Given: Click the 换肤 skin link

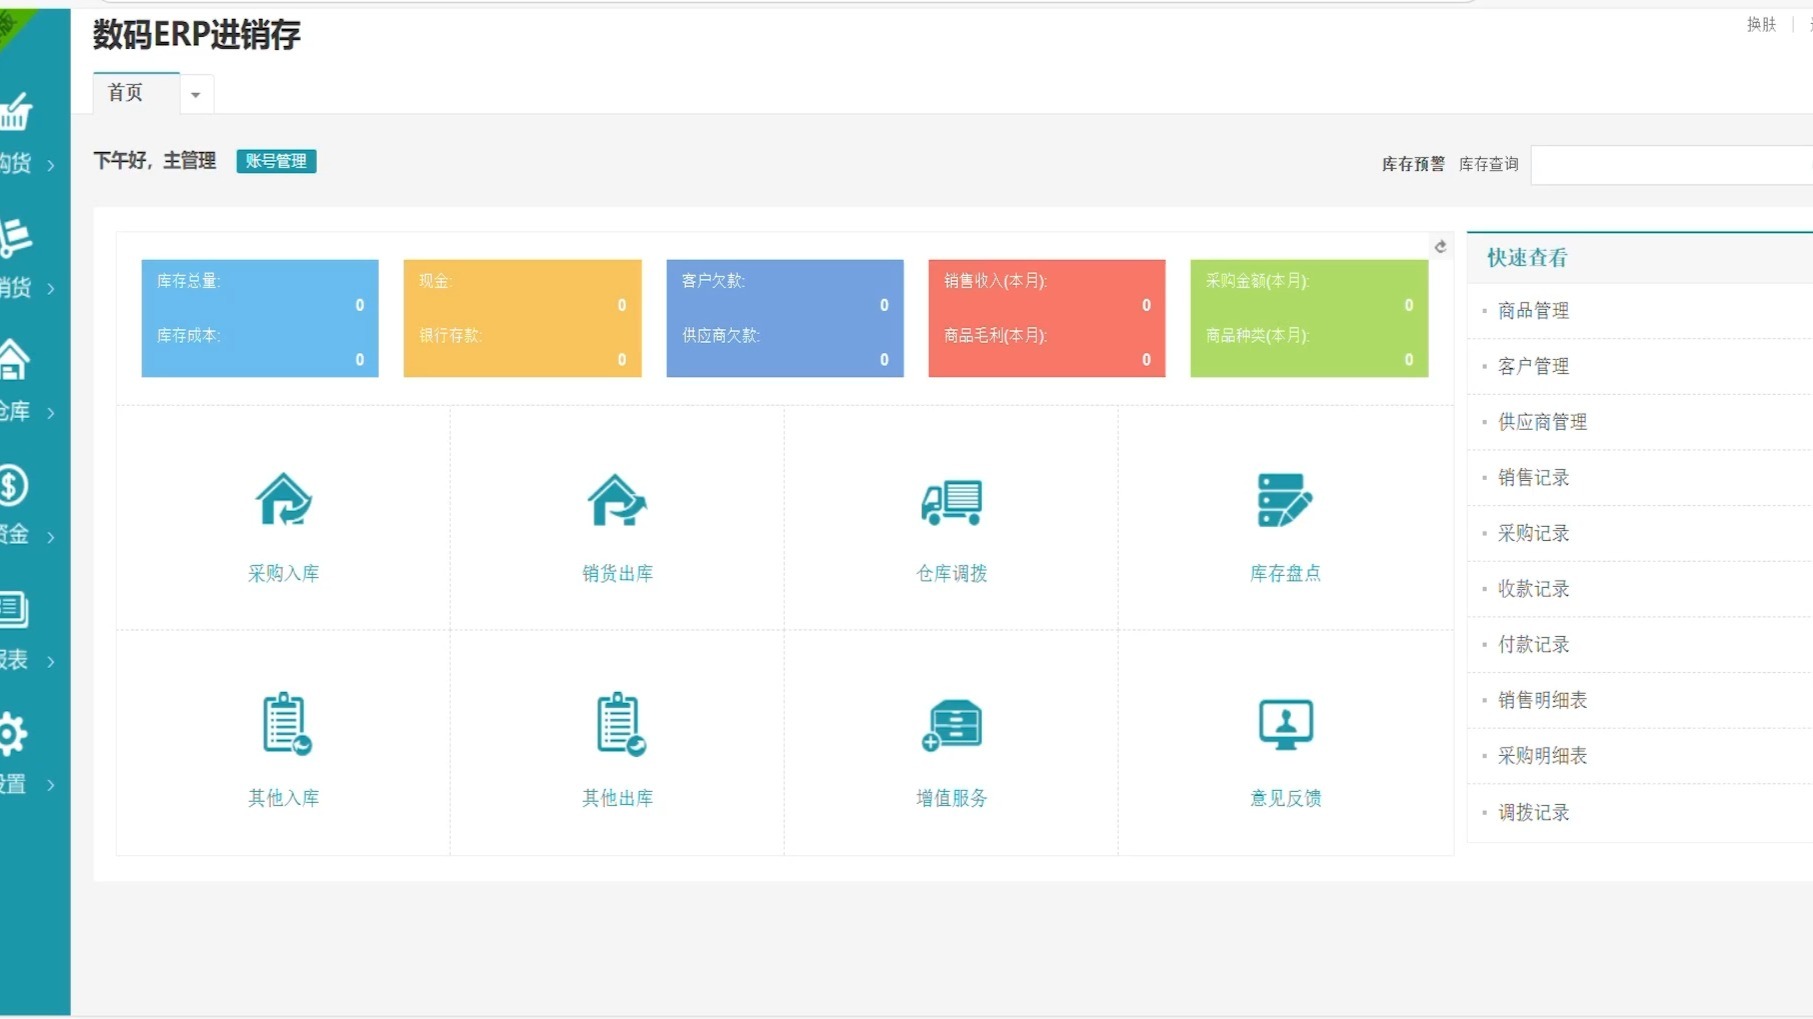Looking at the screenshot, I should pyautogui.click(x=1761, y=24).
